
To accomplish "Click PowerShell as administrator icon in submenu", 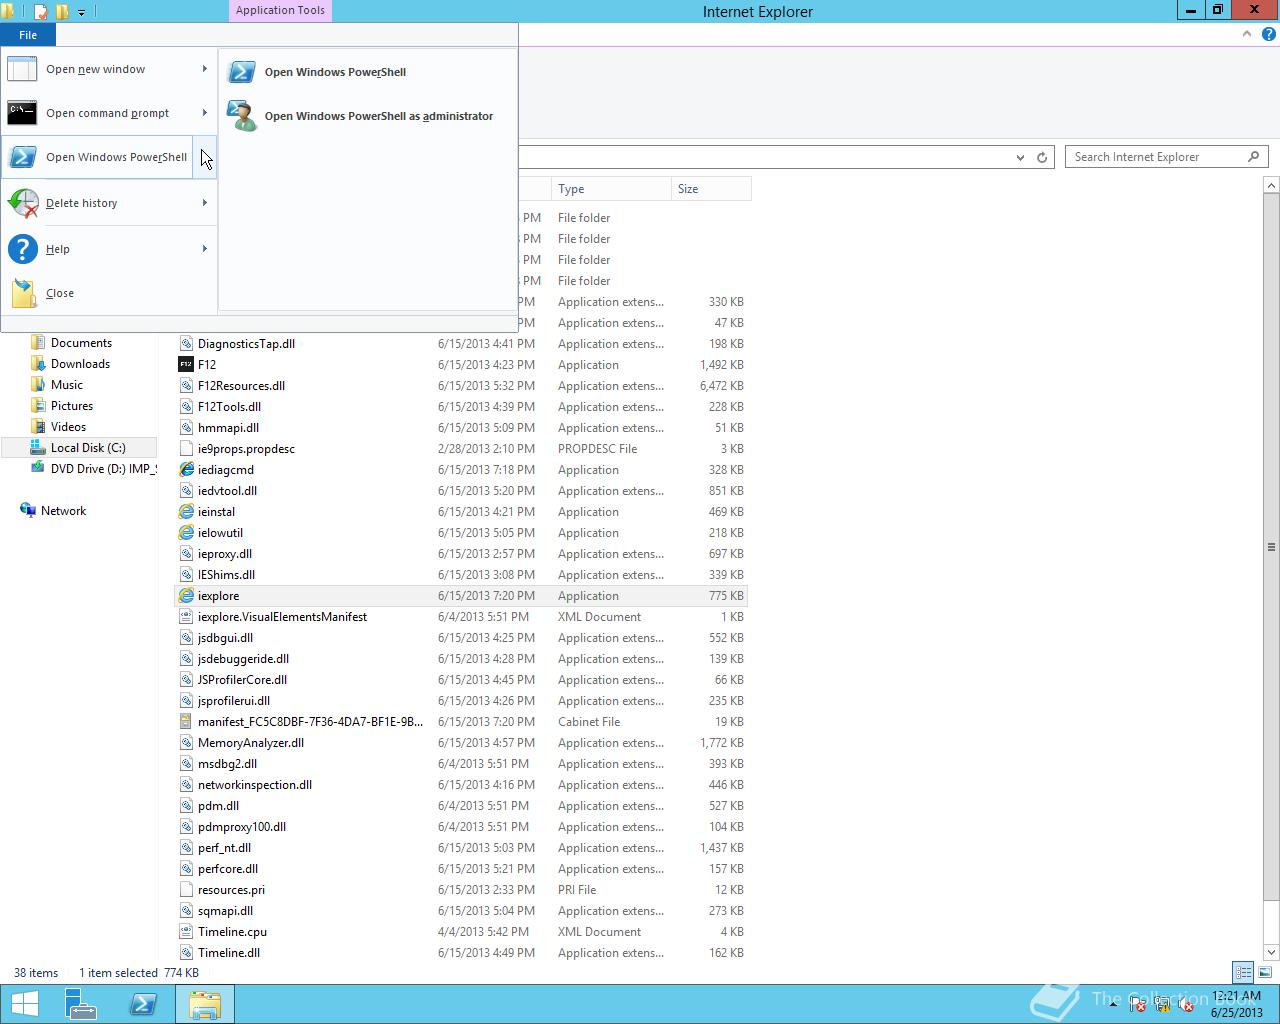I will pos(241,116).
